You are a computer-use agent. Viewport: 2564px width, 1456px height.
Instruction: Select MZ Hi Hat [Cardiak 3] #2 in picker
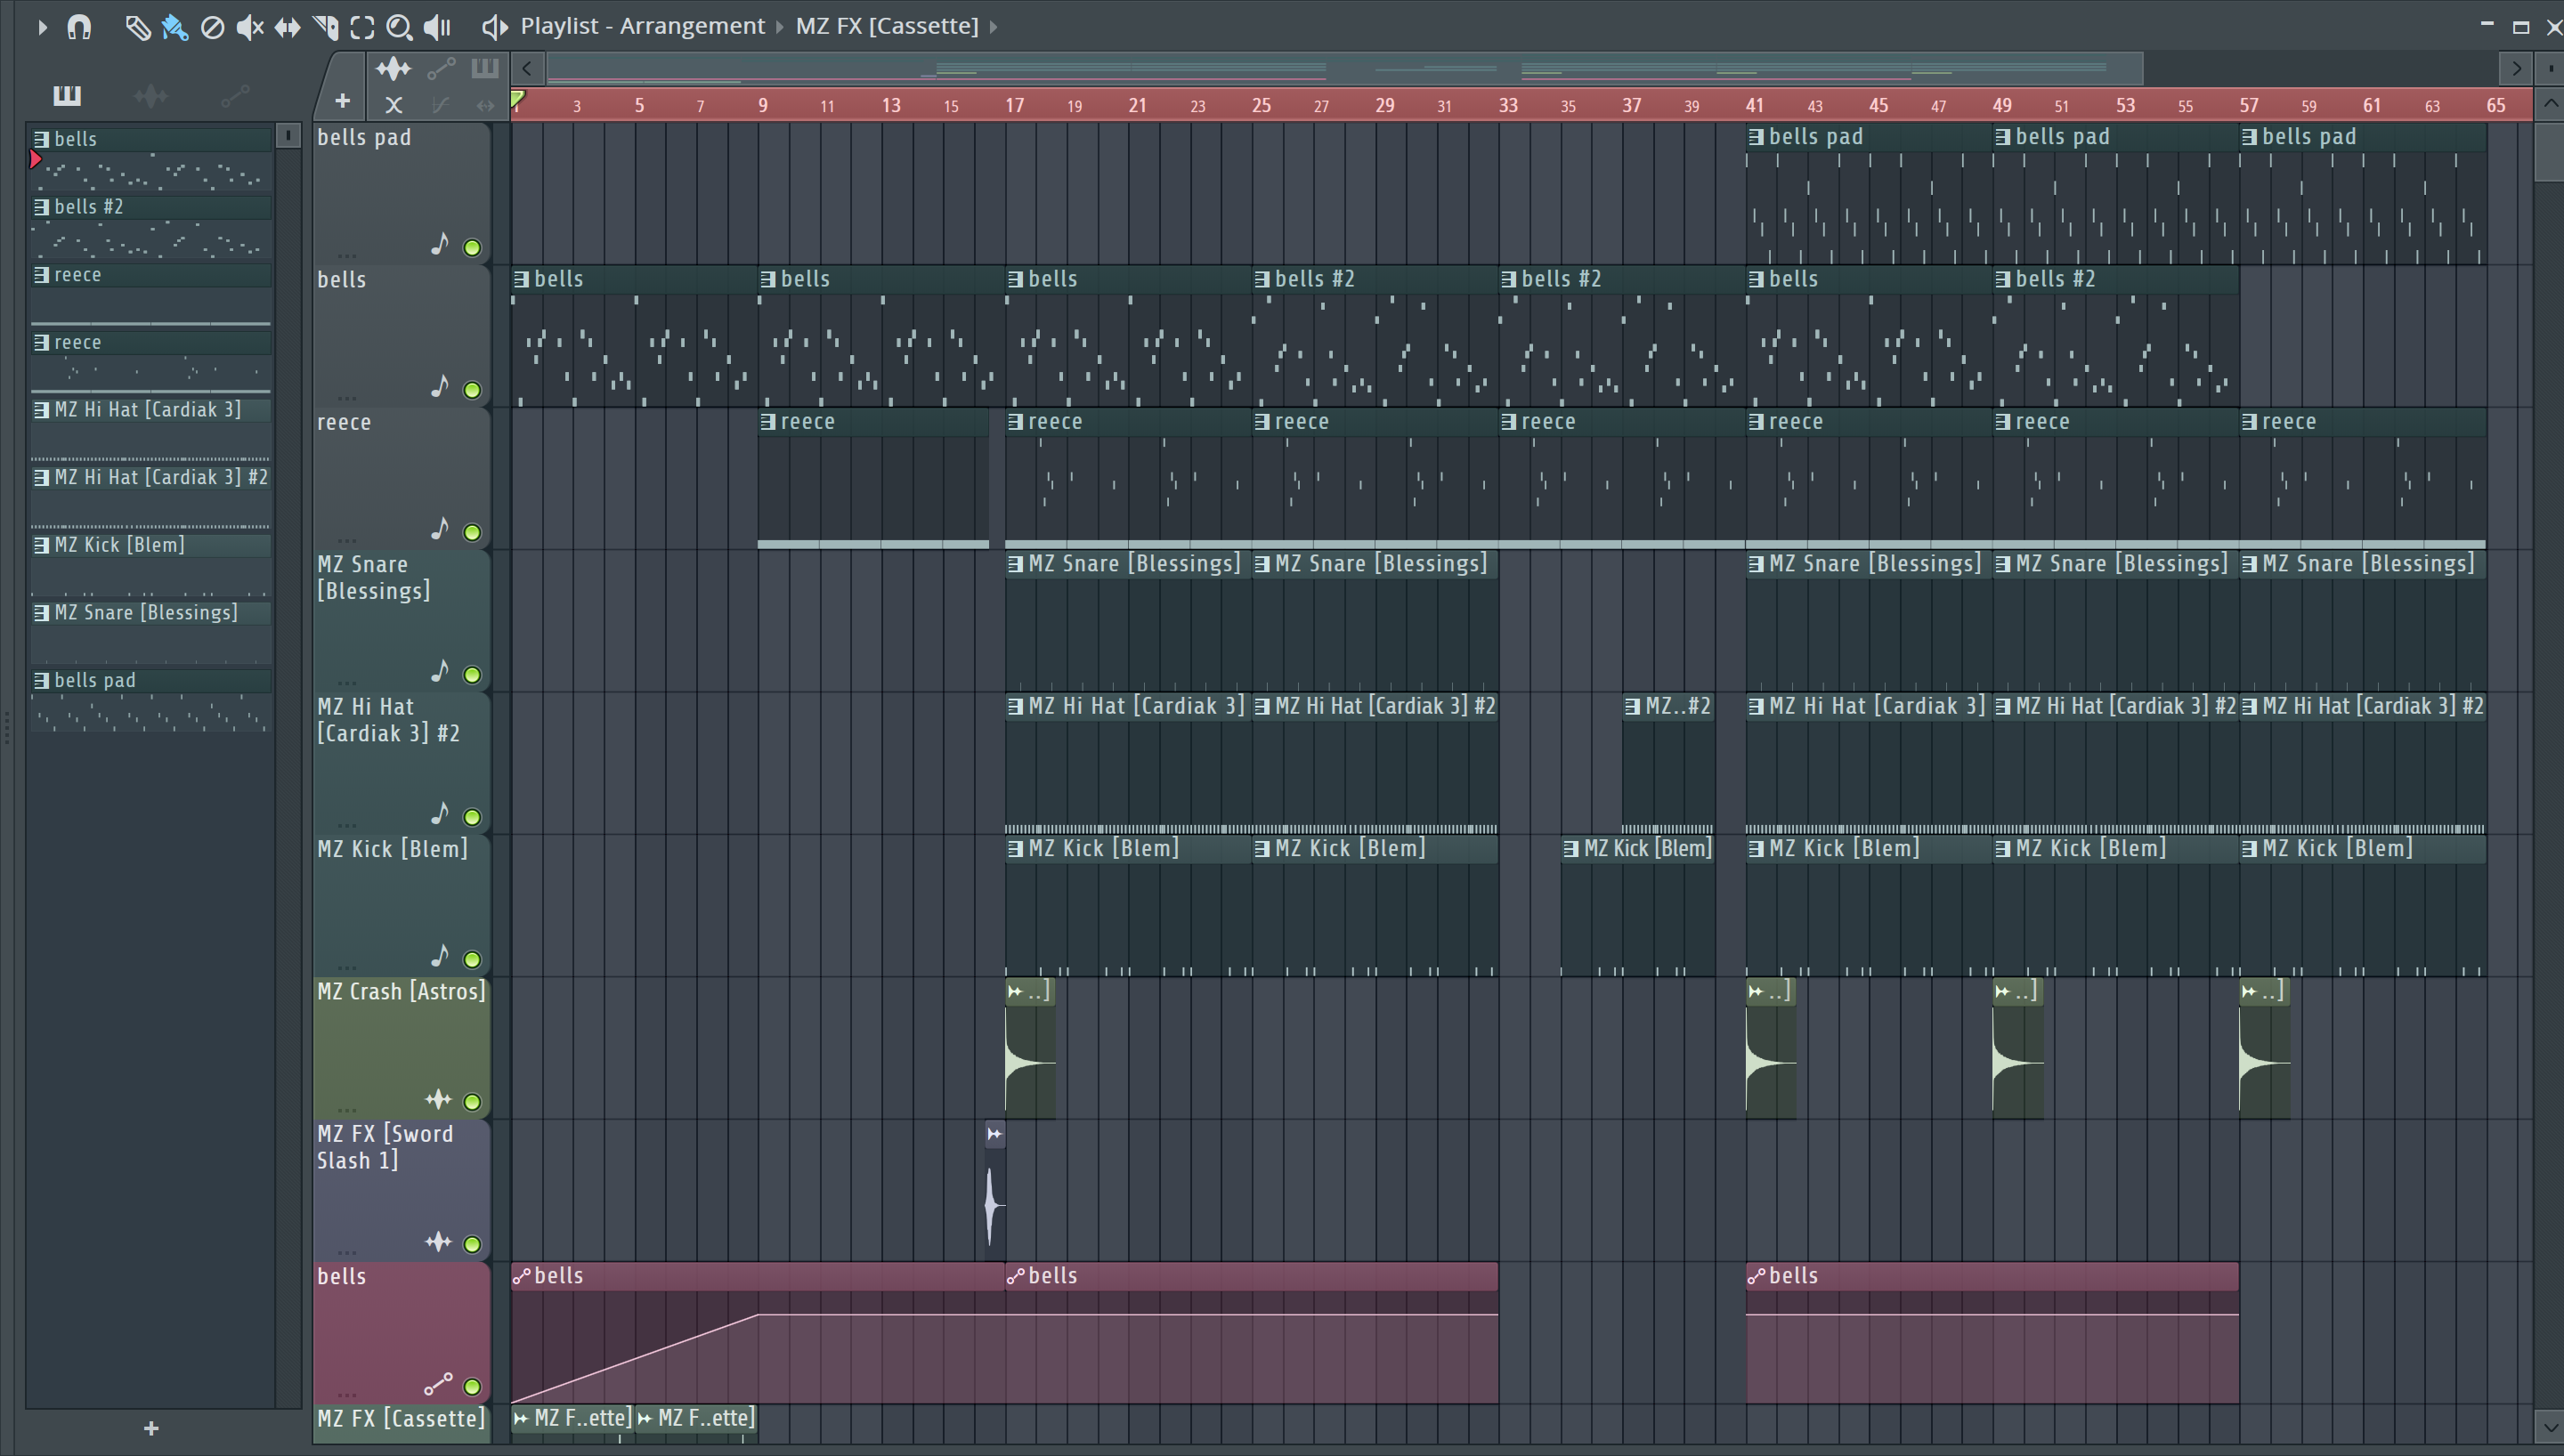pyautogui.click(x=151, y=497)
